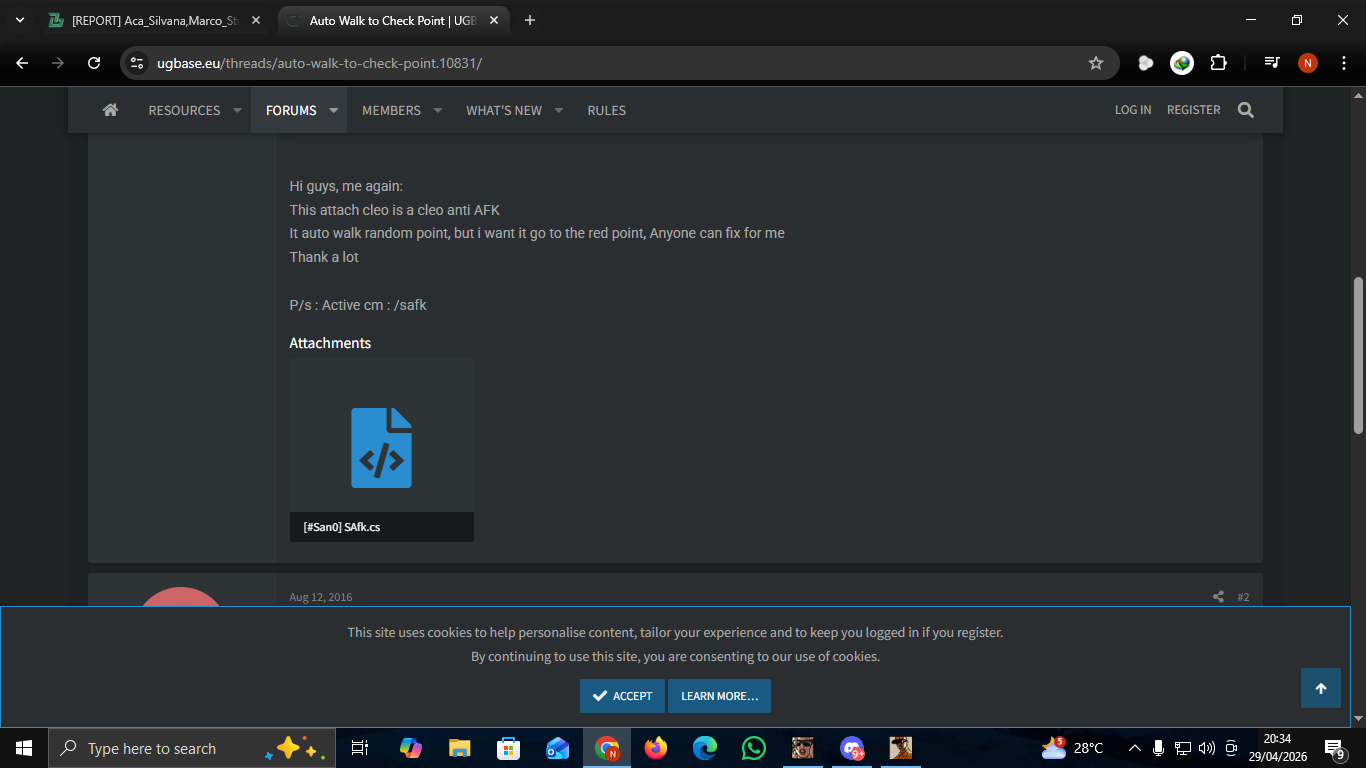The height and width of the screenshot is (768, 1366).
Task: Open WhatsApp from the taskbar
Action: (754, 748)
